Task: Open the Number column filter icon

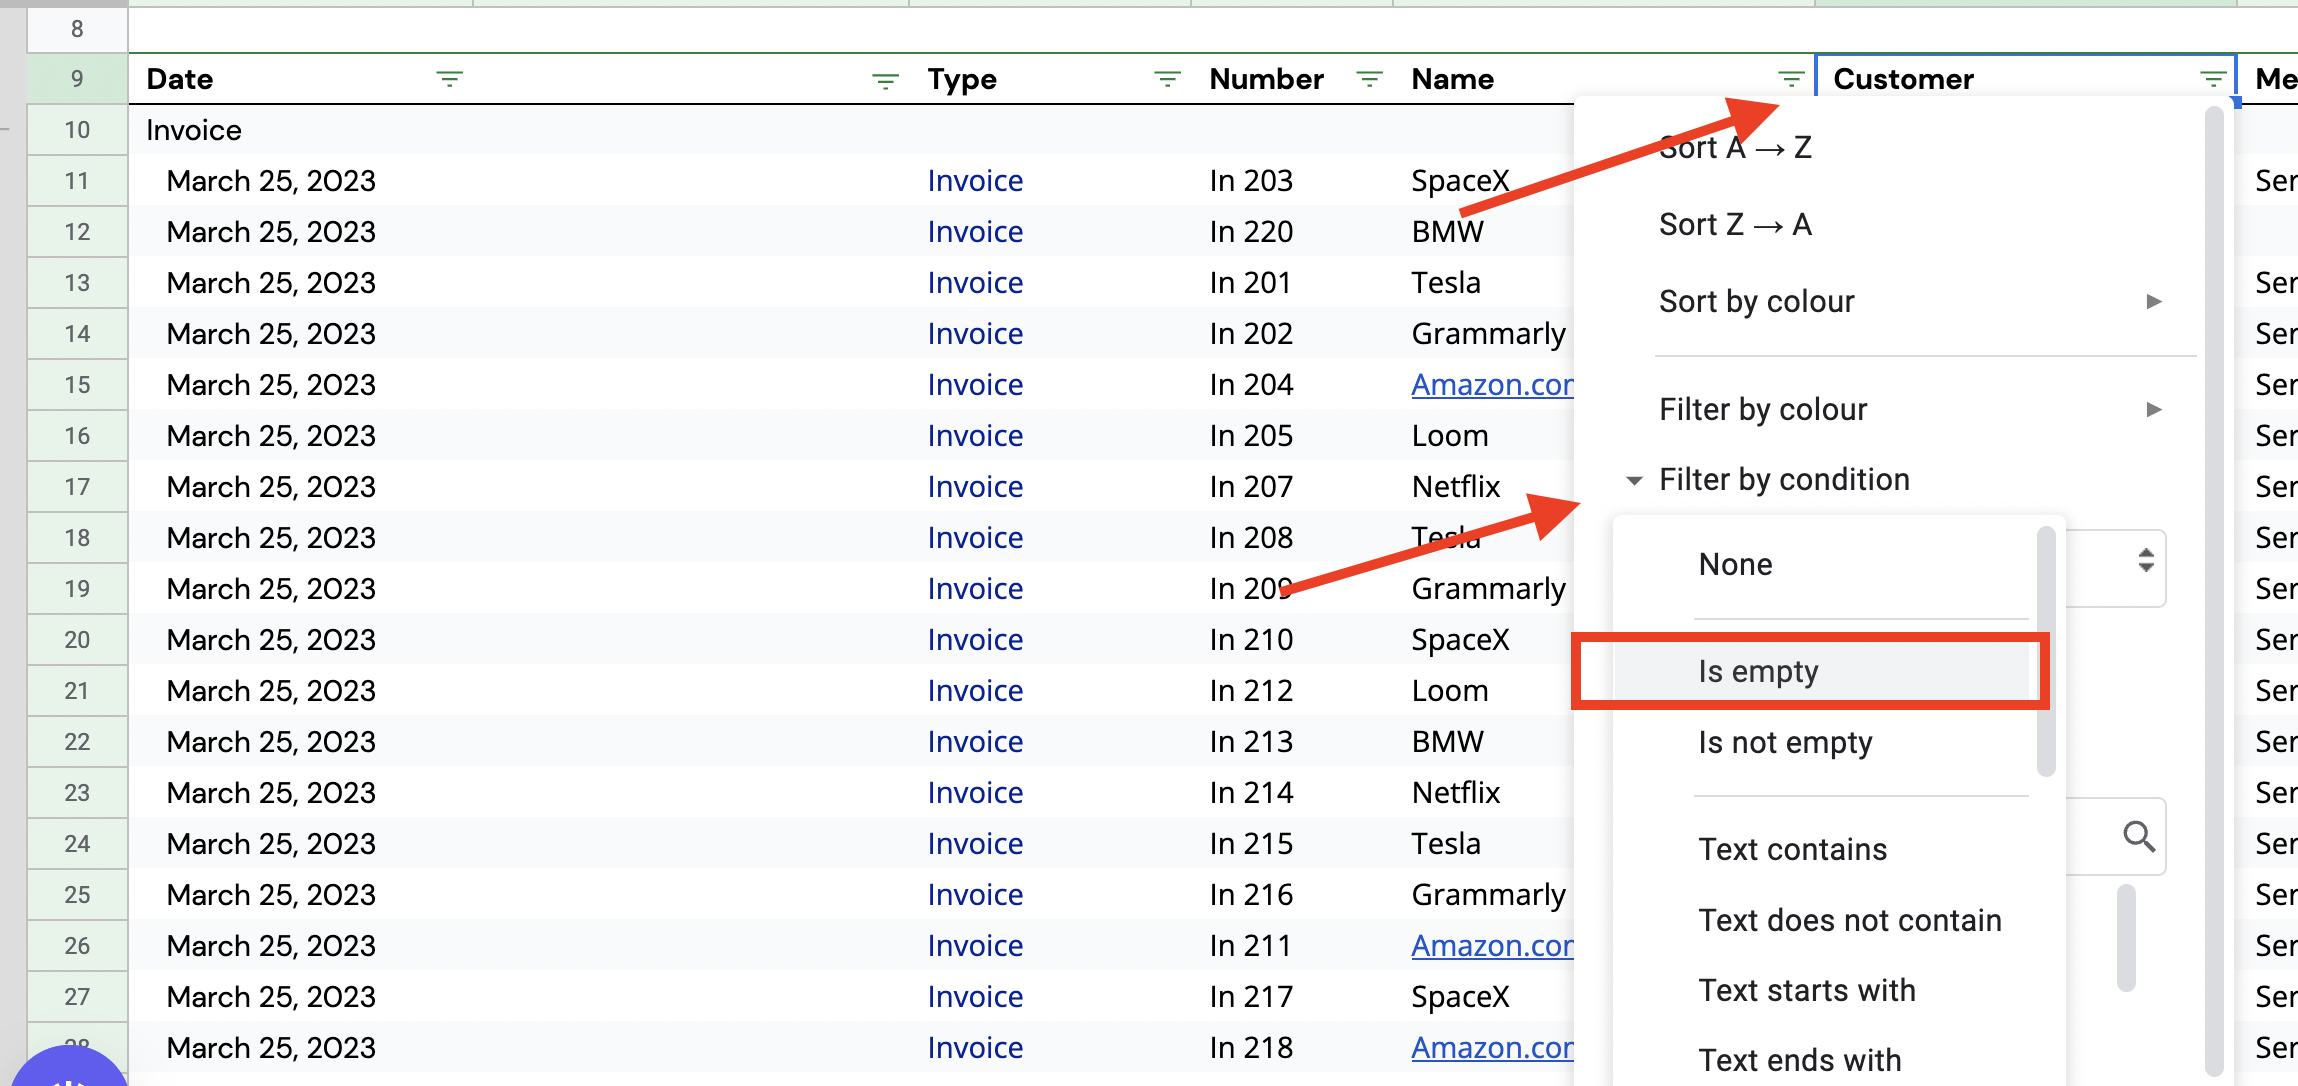Action: pos(1369,79)
